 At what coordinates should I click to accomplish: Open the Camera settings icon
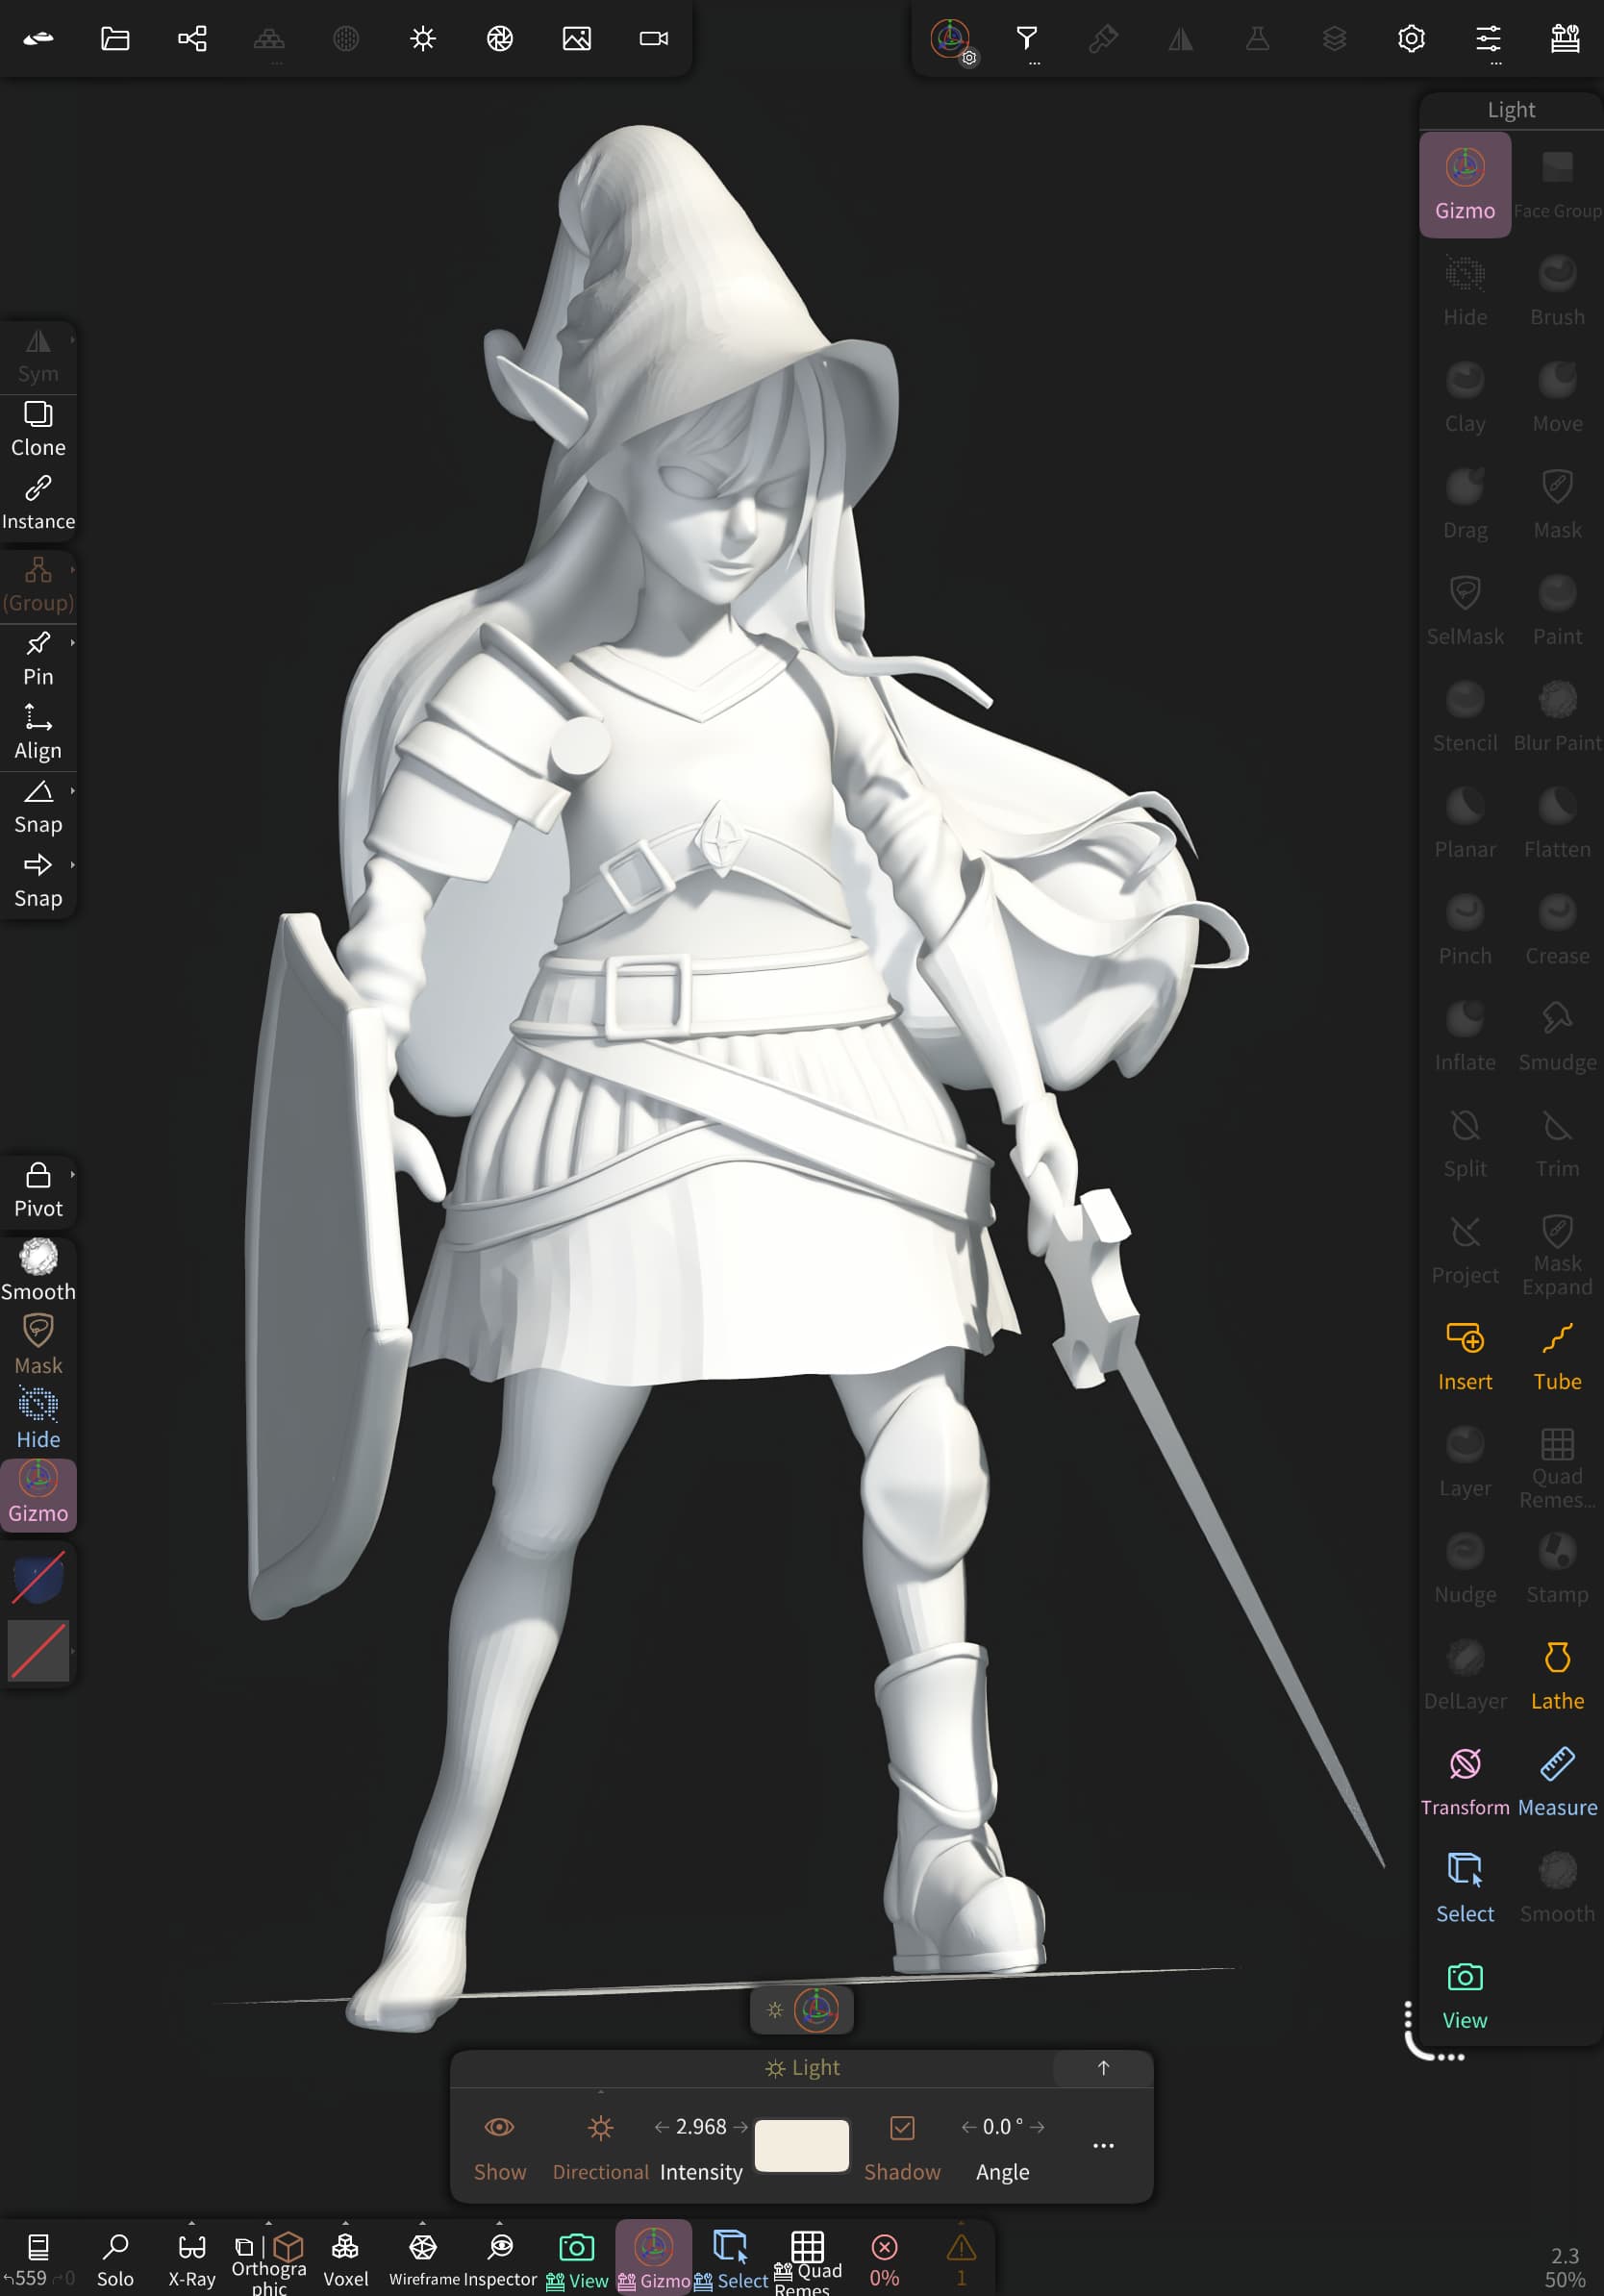click(654, 38)
